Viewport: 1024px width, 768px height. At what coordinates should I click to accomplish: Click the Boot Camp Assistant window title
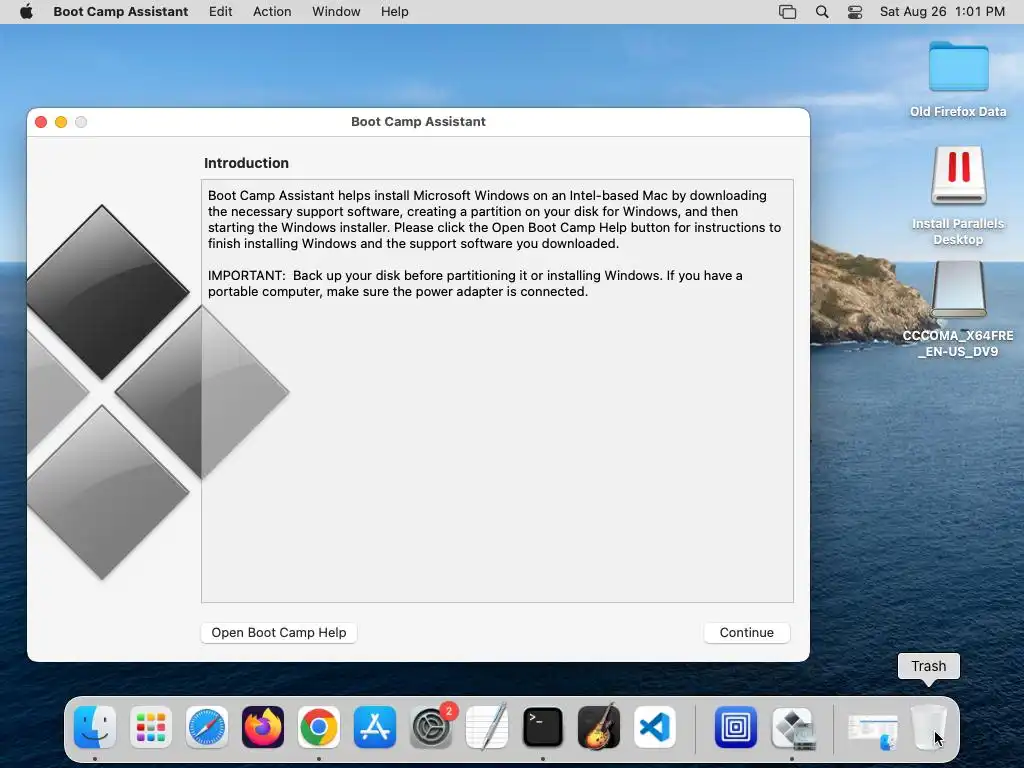[x=419, y=121]
